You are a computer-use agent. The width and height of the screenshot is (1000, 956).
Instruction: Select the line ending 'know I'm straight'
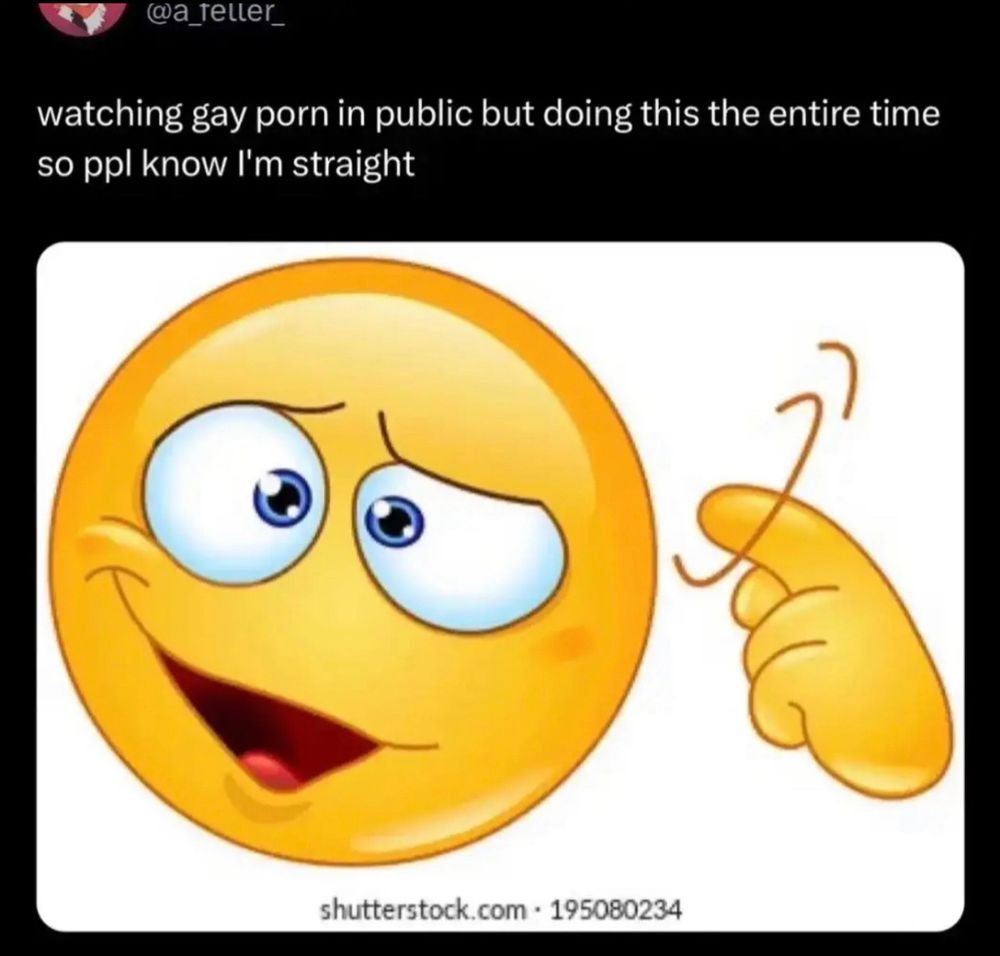click(226, 163)
